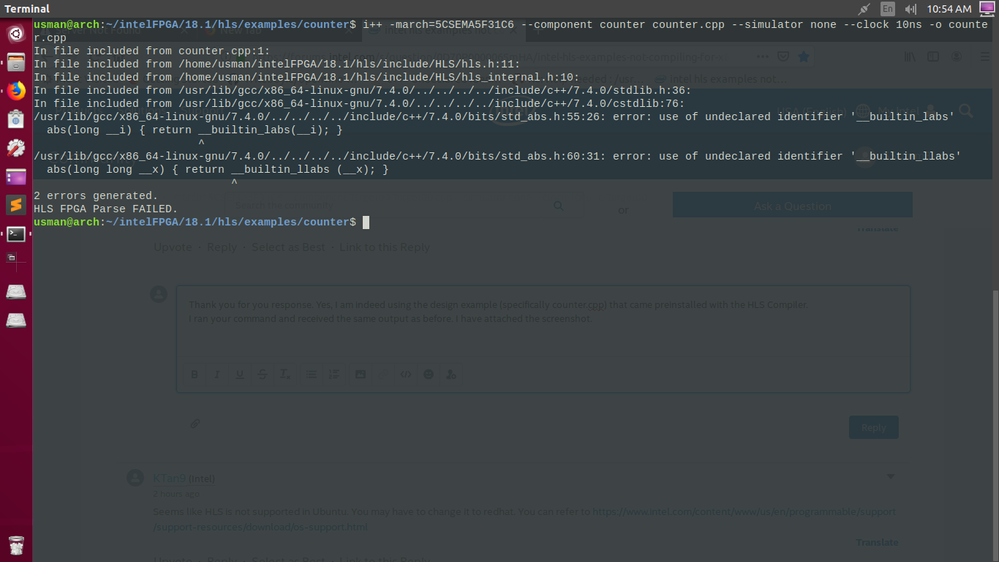The image size is (999, 562).
Task: Insert code snippet in reply editor
Action: (405, 374)
